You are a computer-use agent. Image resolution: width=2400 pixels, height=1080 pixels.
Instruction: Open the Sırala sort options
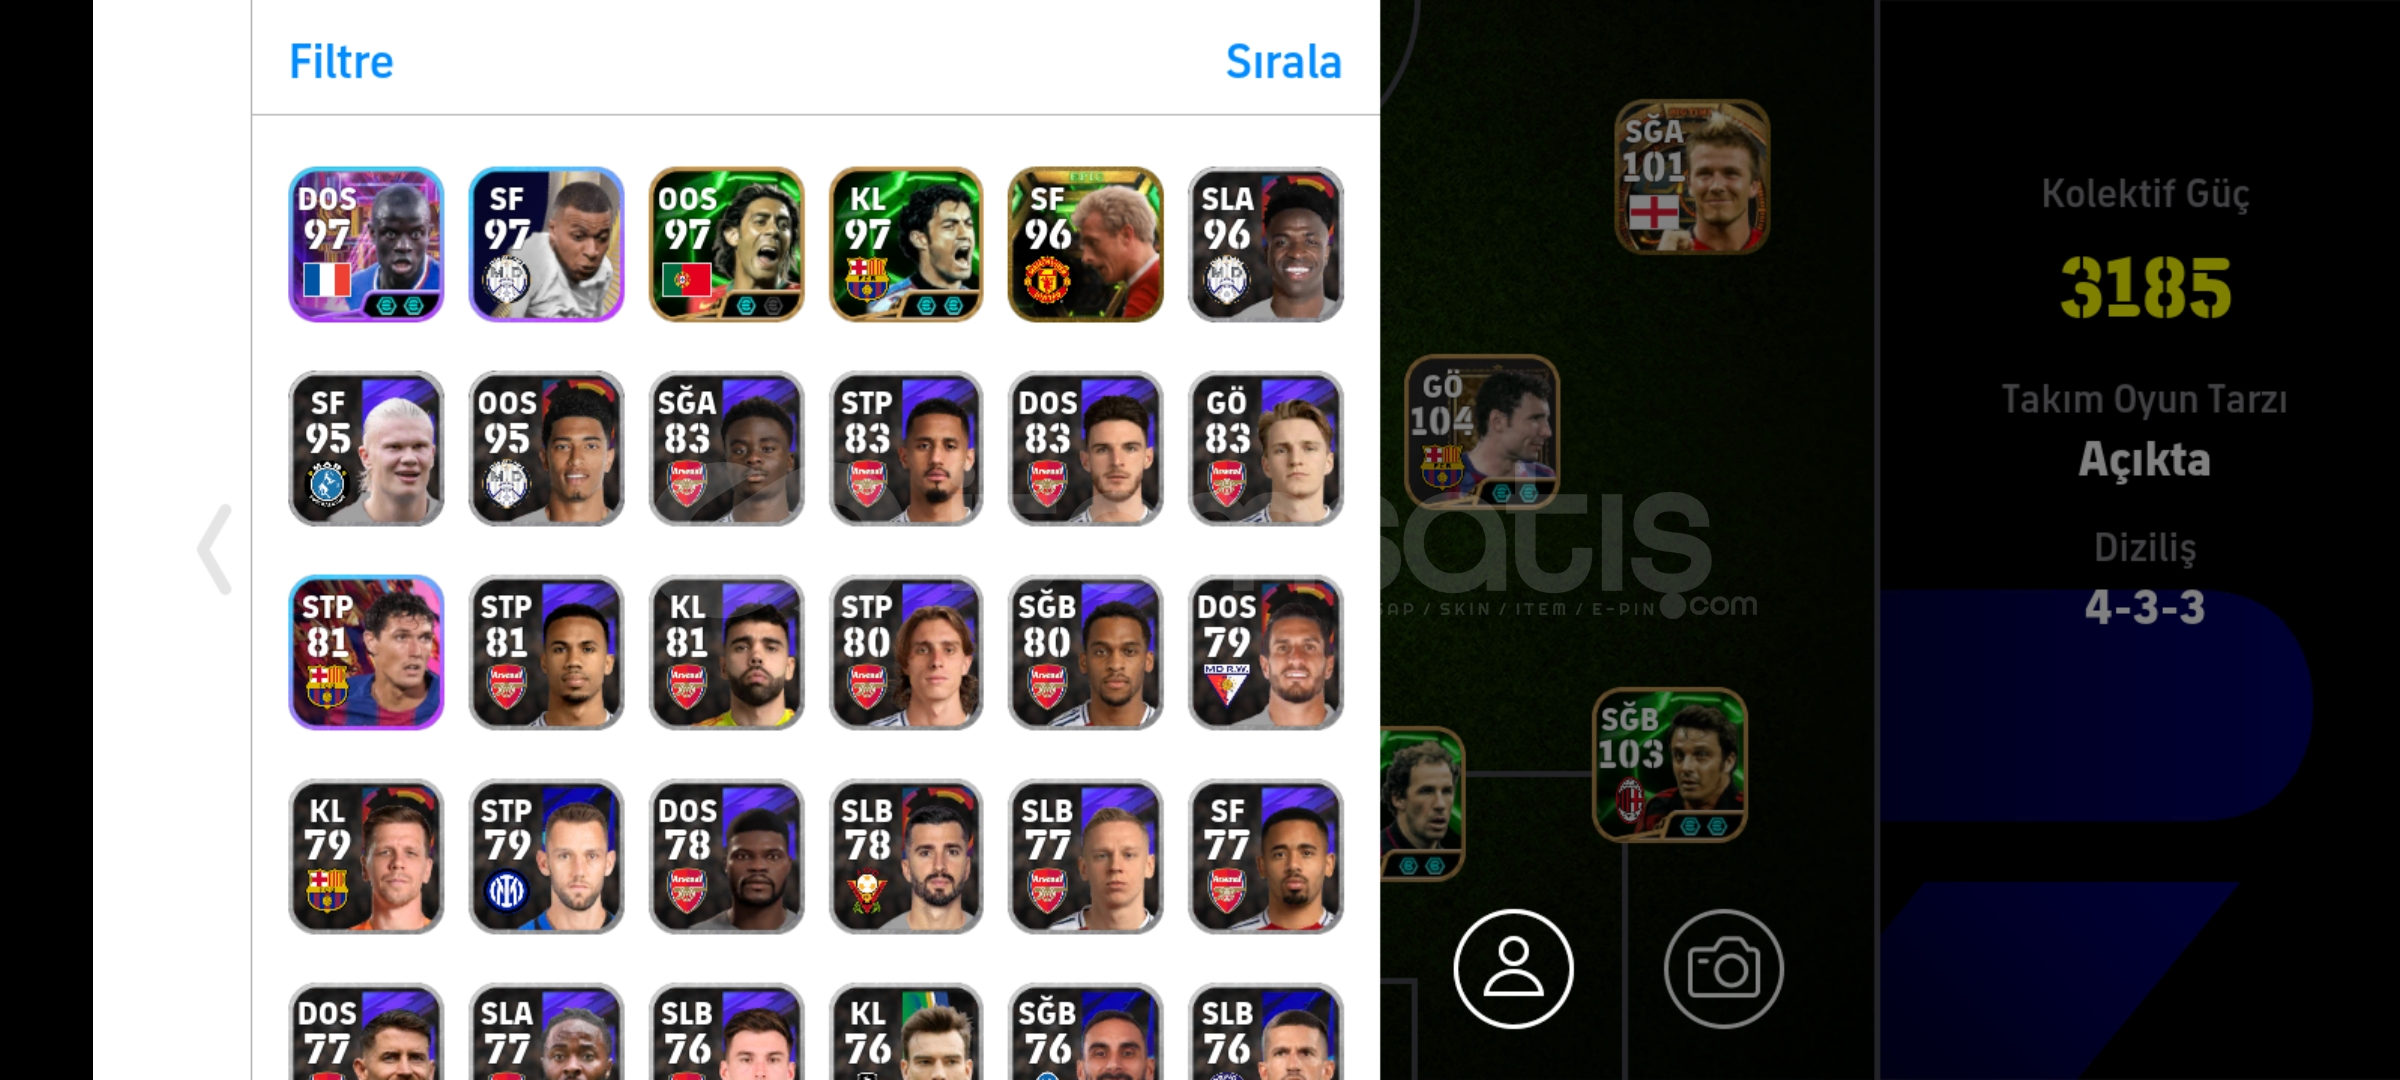(1283, 61)
